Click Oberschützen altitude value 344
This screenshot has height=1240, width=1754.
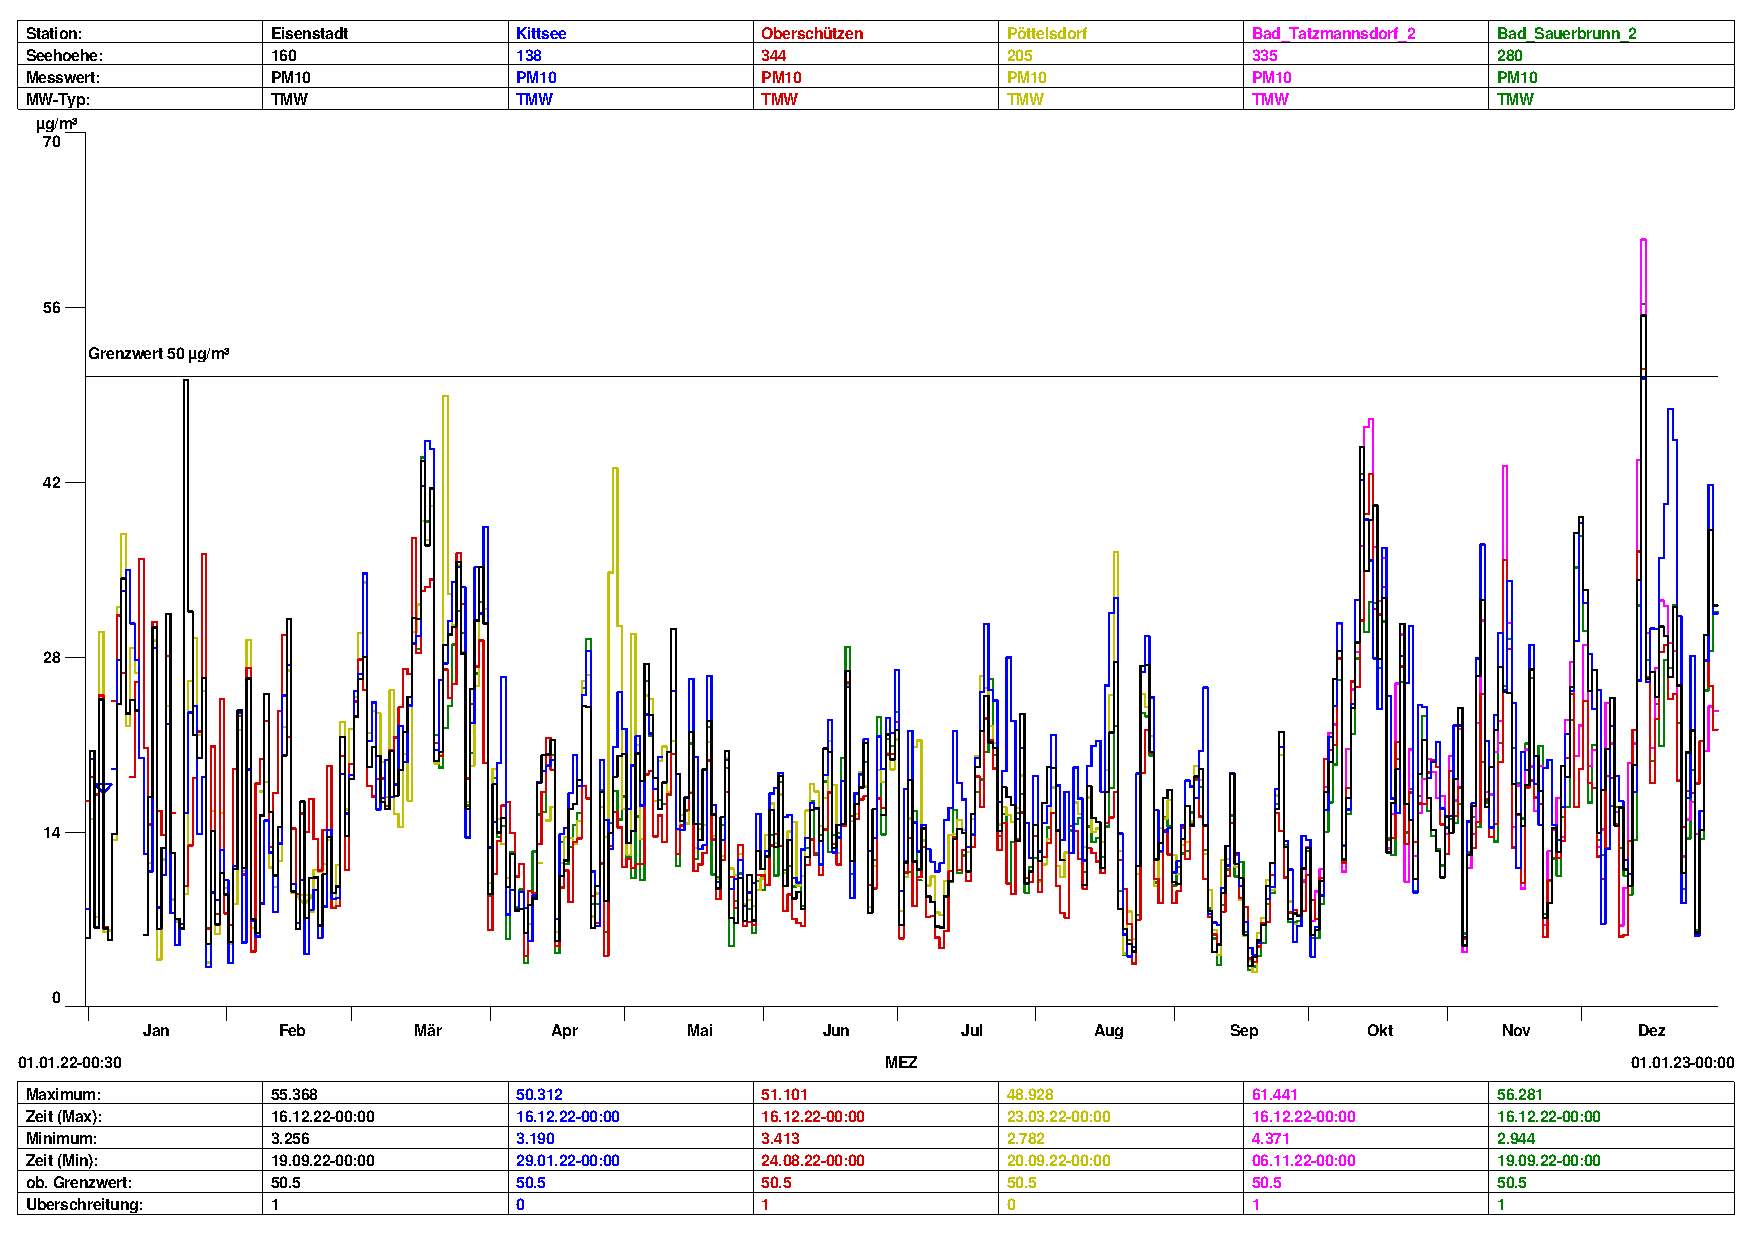point(774,55)
